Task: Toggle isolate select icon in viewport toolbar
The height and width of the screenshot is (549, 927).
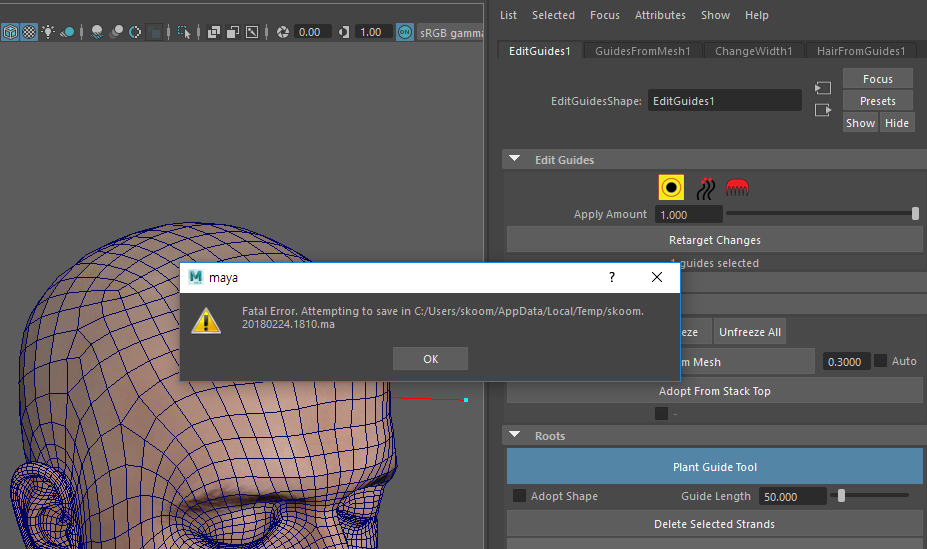Action: (183, 32)
